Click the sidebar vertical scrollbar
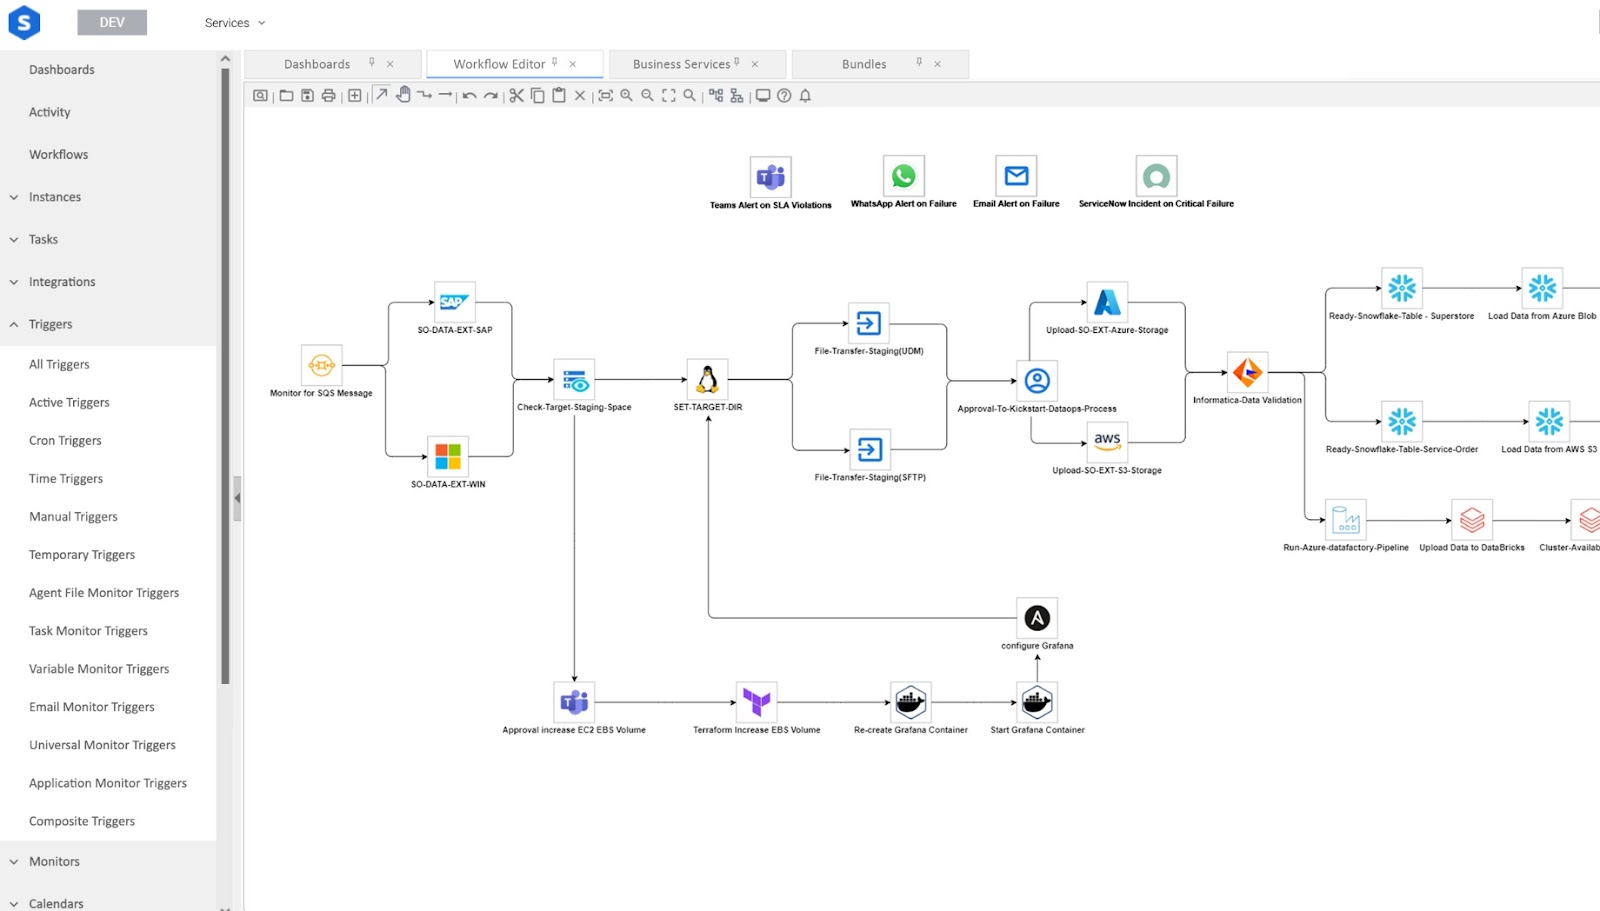This screenshot has height=911, width=1600. click(x=225, y=370)
